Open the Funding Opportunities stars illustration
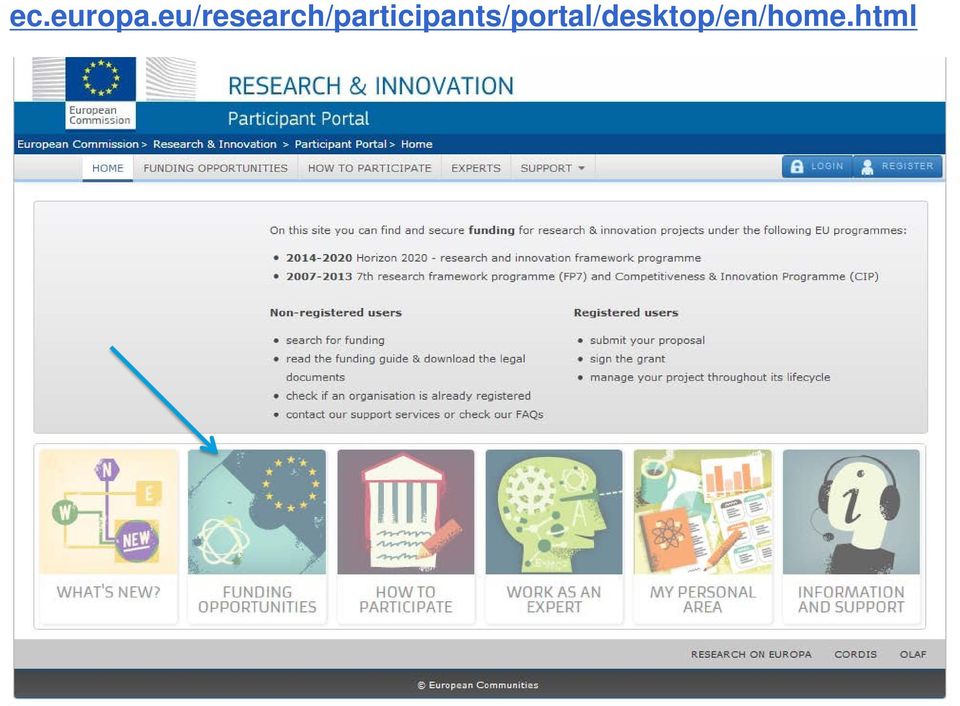The height and width of the screenshot is (706, 960). click(x=257, y=512)
